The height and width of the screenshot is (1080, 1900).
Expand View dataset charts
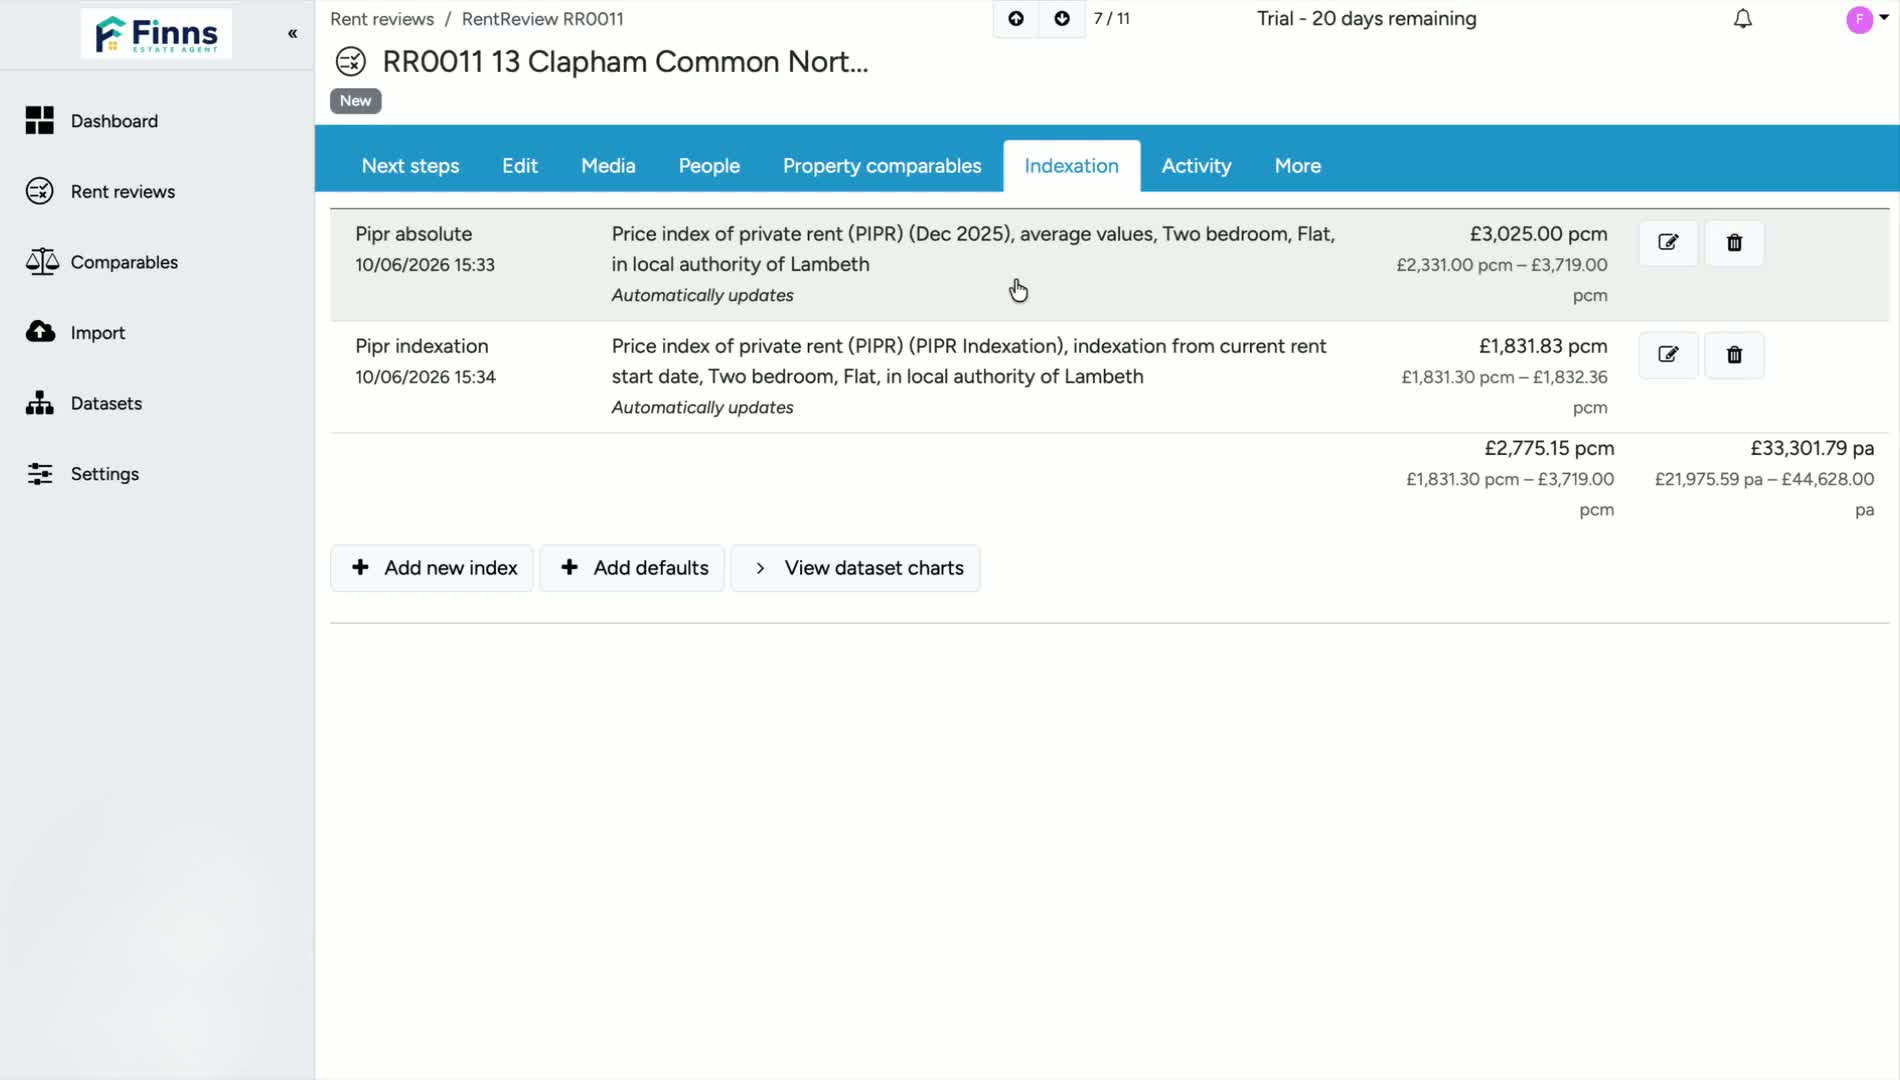[x=856, y=568]
